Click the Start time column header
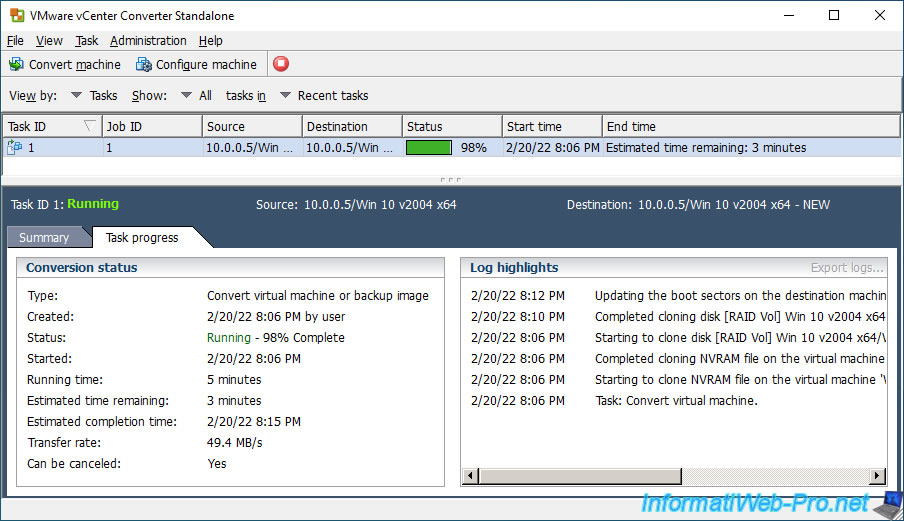Screen dimensions: 904x521 [x=552, y=126]
